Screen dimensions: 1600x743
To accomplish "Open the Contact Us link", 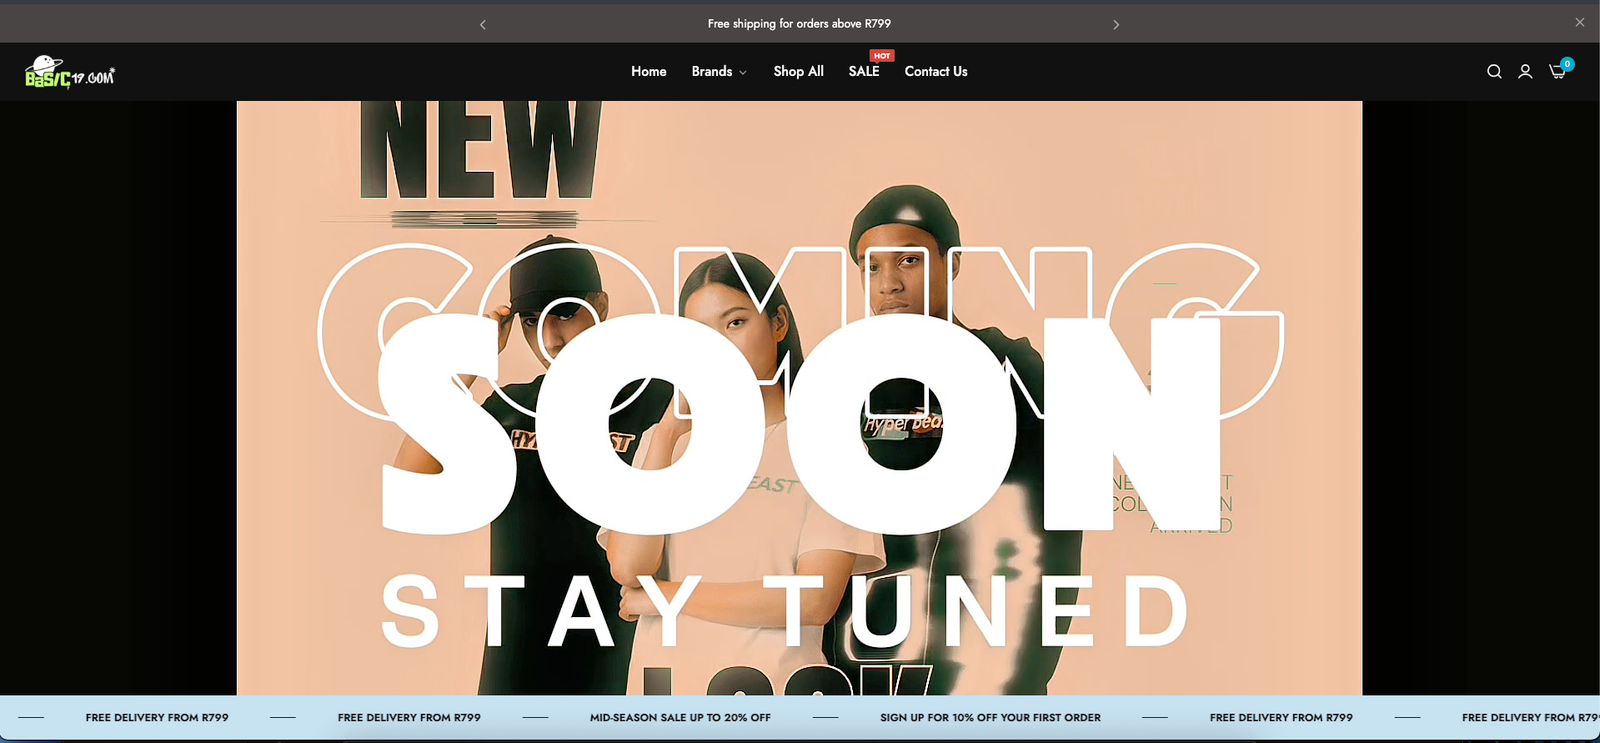I will (x=936, y=72).
